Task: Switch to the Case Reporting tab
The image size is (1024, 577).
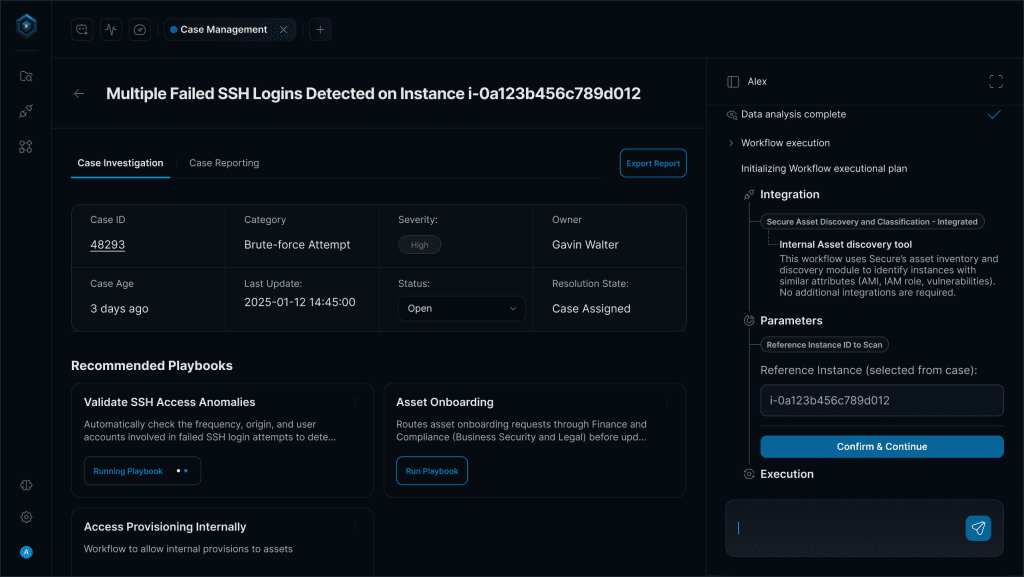Action: click(x=224, y=163)
